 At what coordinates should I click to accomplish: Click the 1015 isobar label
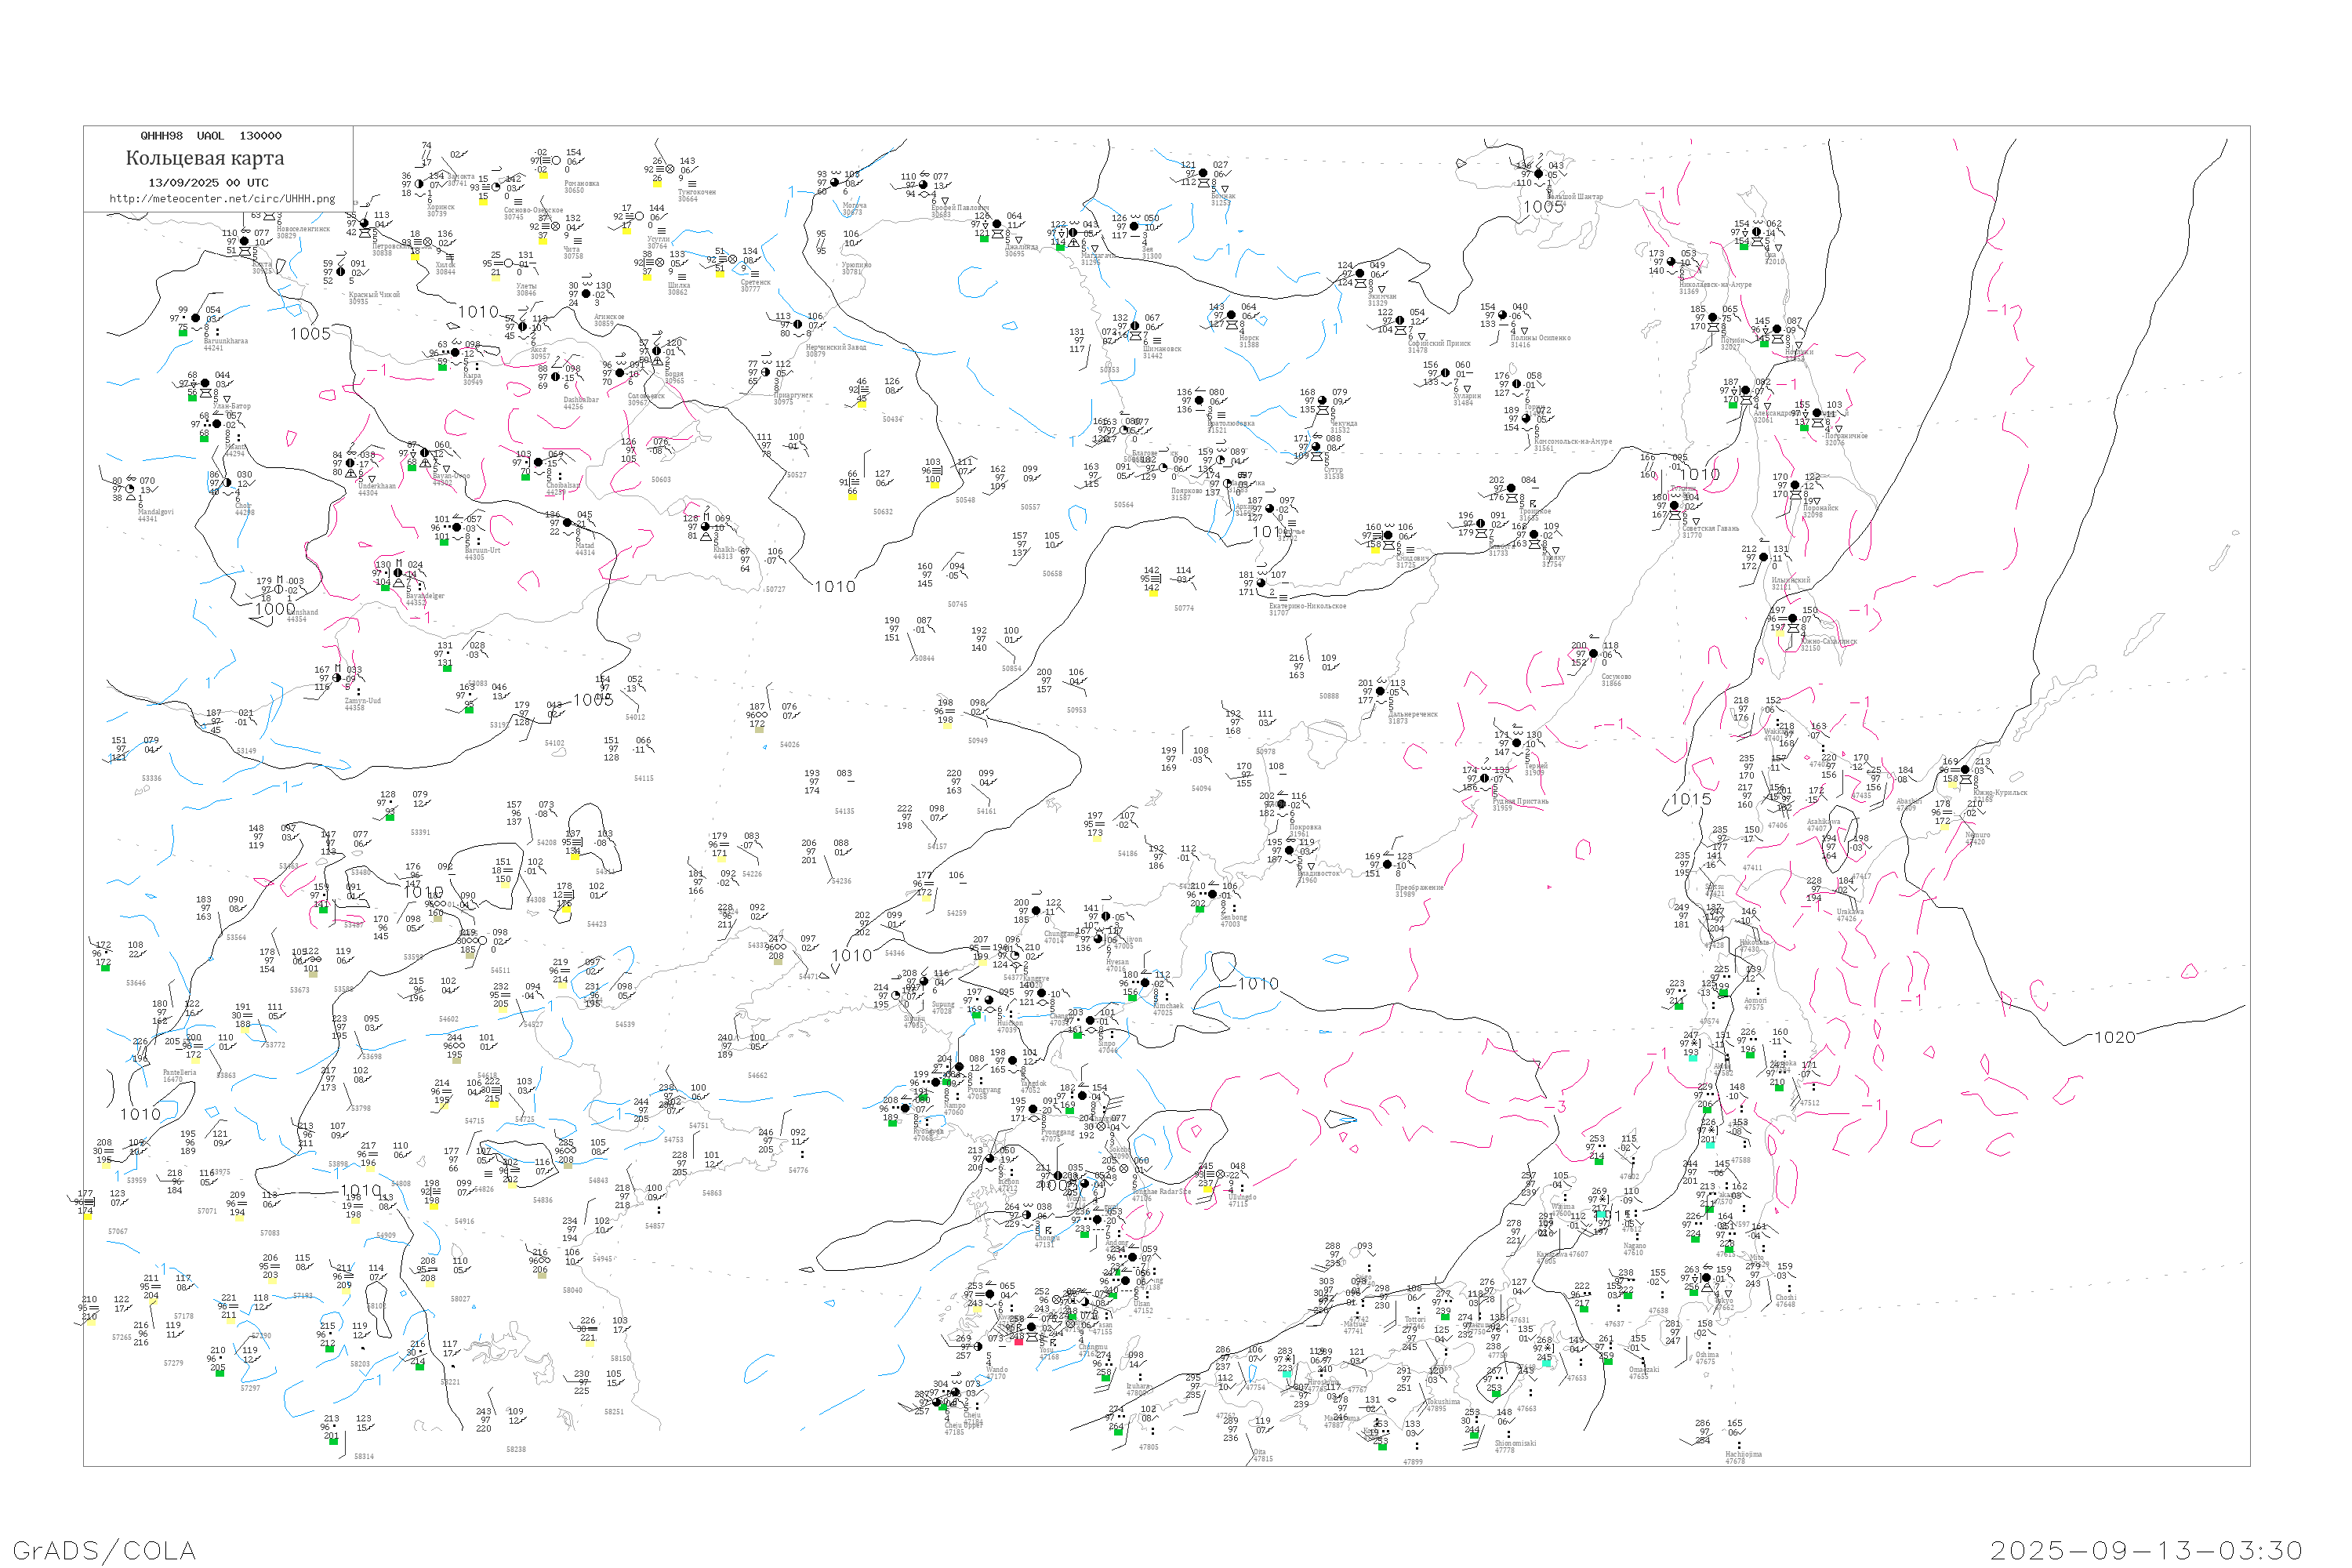pos(1690,799)
